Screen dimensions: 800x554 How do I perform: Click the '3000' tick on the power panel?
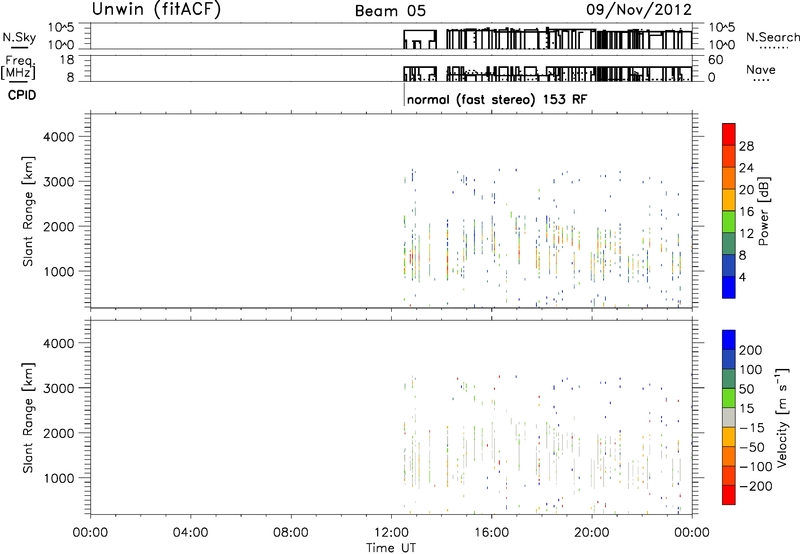(x=59, y=182)
